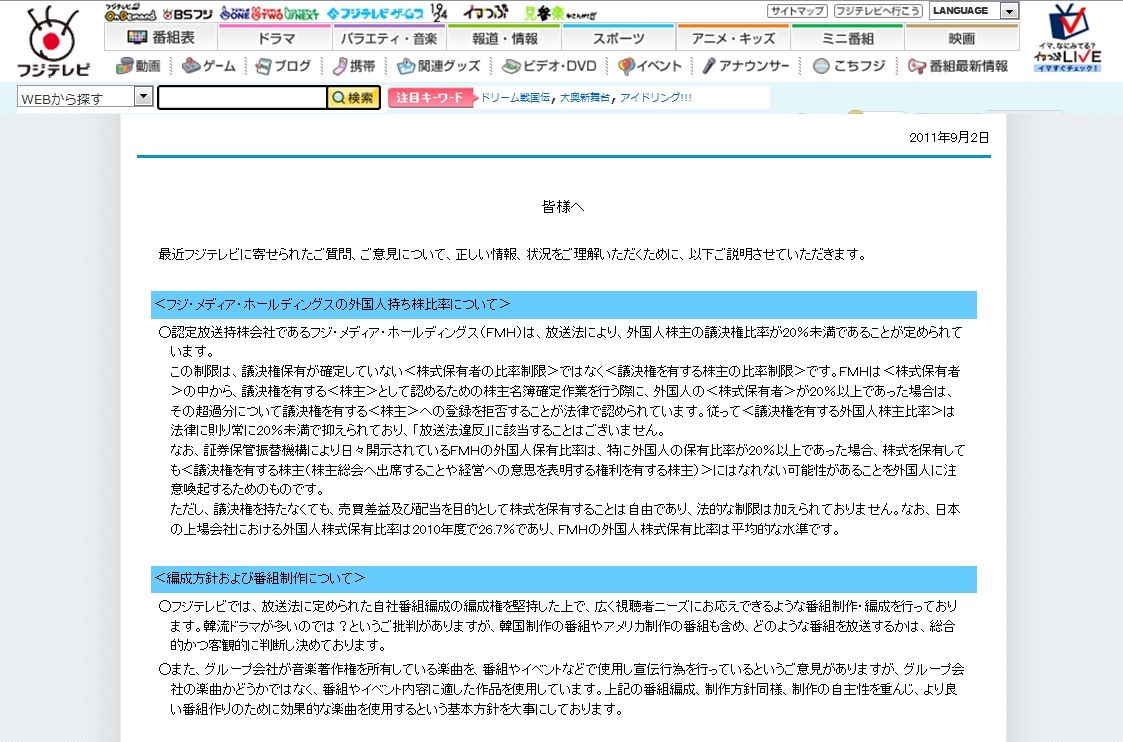Open 番組最新情報 megaphone icon link

pyautogui.click(x=958, y=66)
